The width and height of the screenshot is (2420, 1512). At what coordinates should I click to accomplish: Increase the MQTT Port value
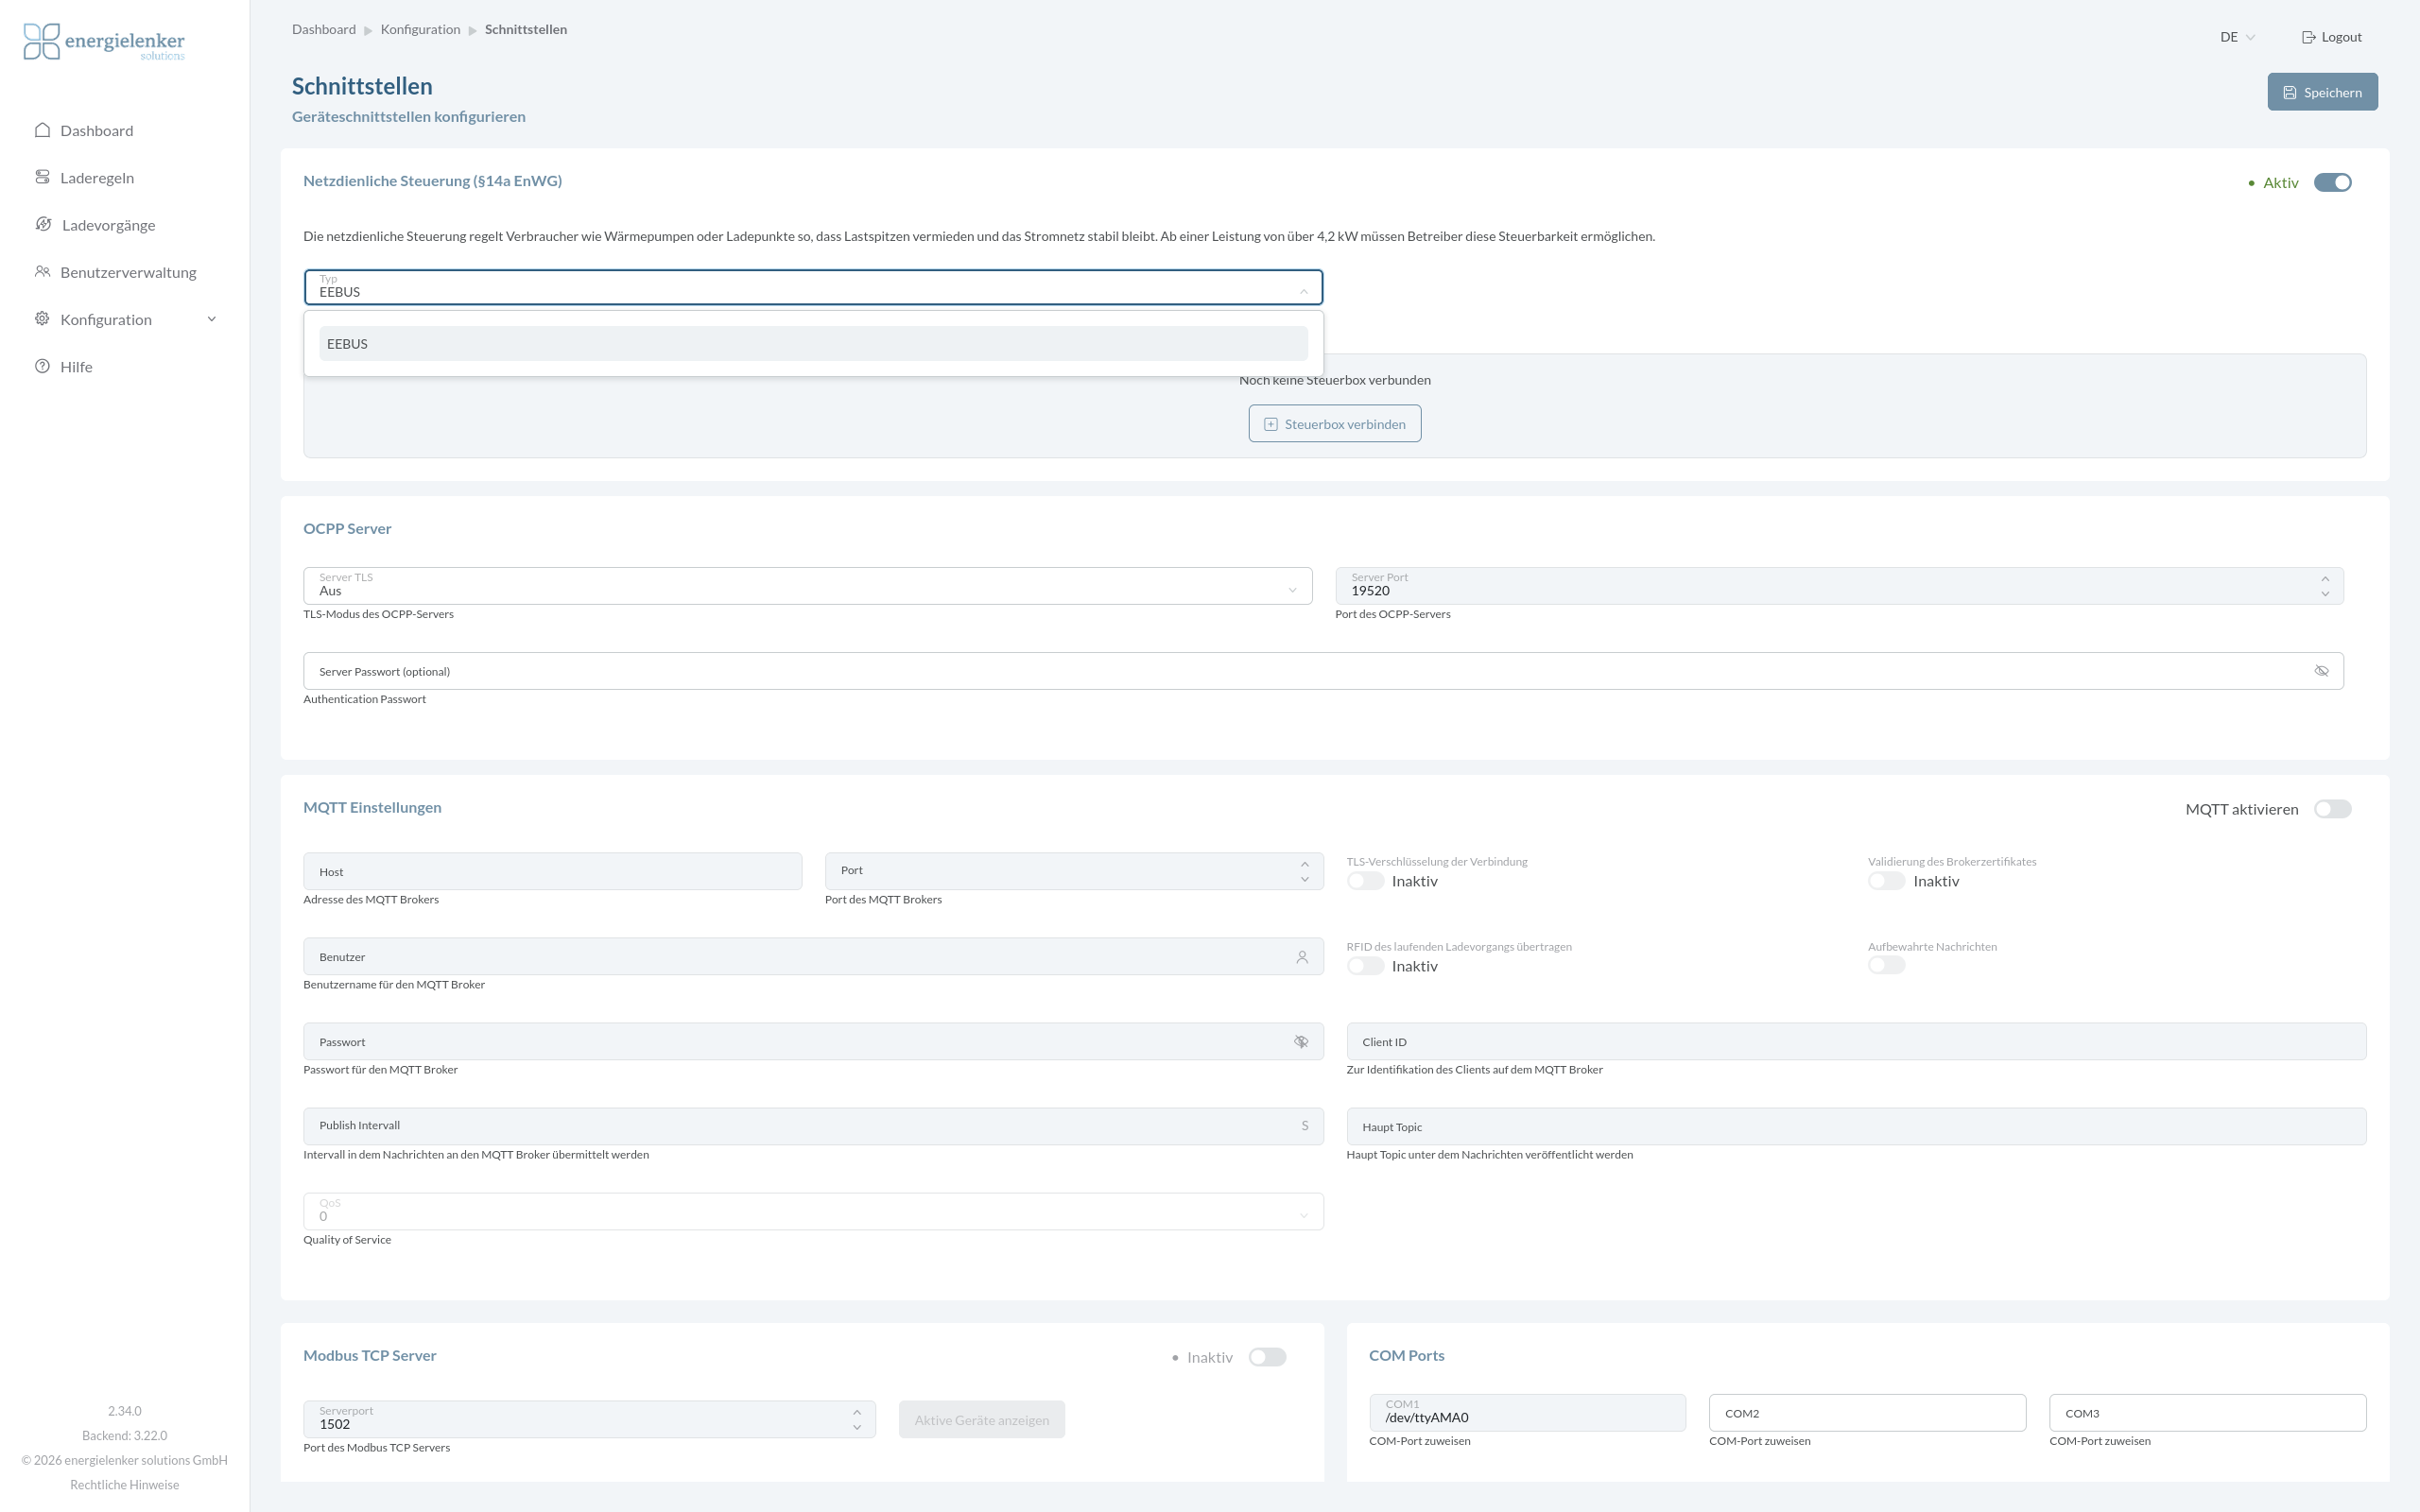pos(1304,864)
